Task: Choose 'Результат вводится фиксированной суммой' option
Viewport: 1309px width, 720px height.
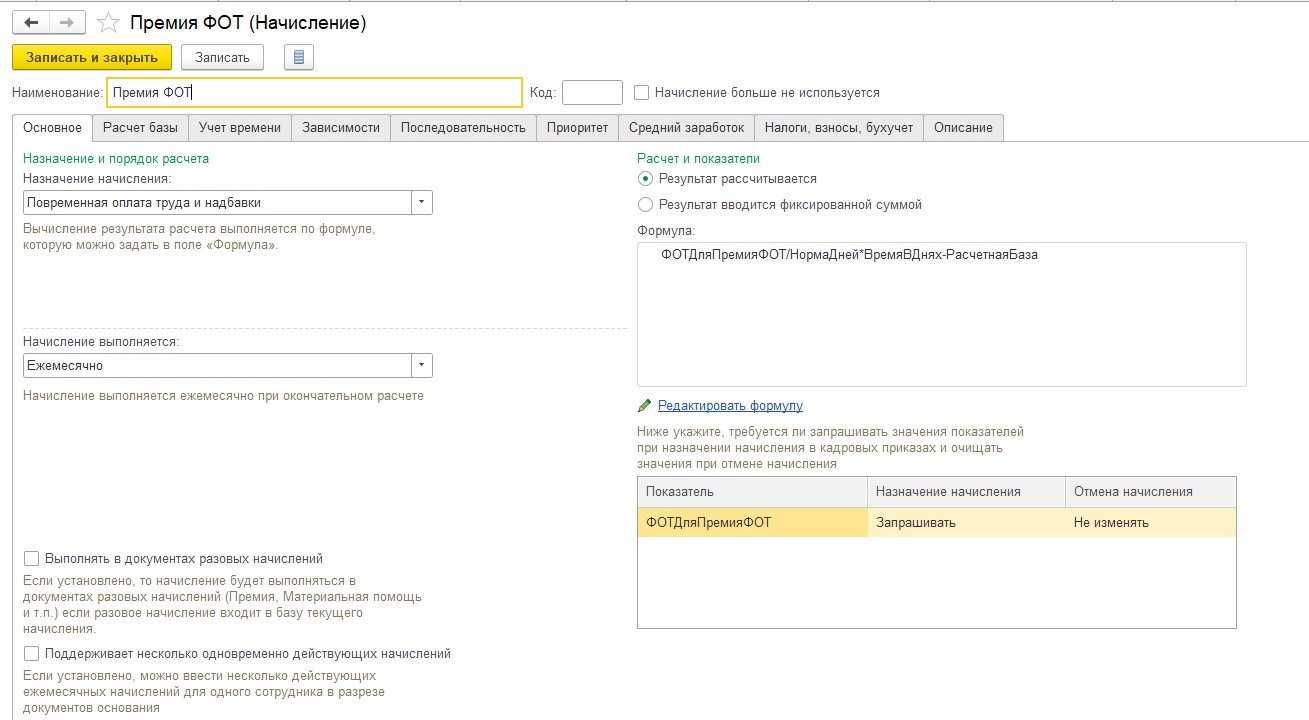Action: pyautogui.click(x=645, y=205)
